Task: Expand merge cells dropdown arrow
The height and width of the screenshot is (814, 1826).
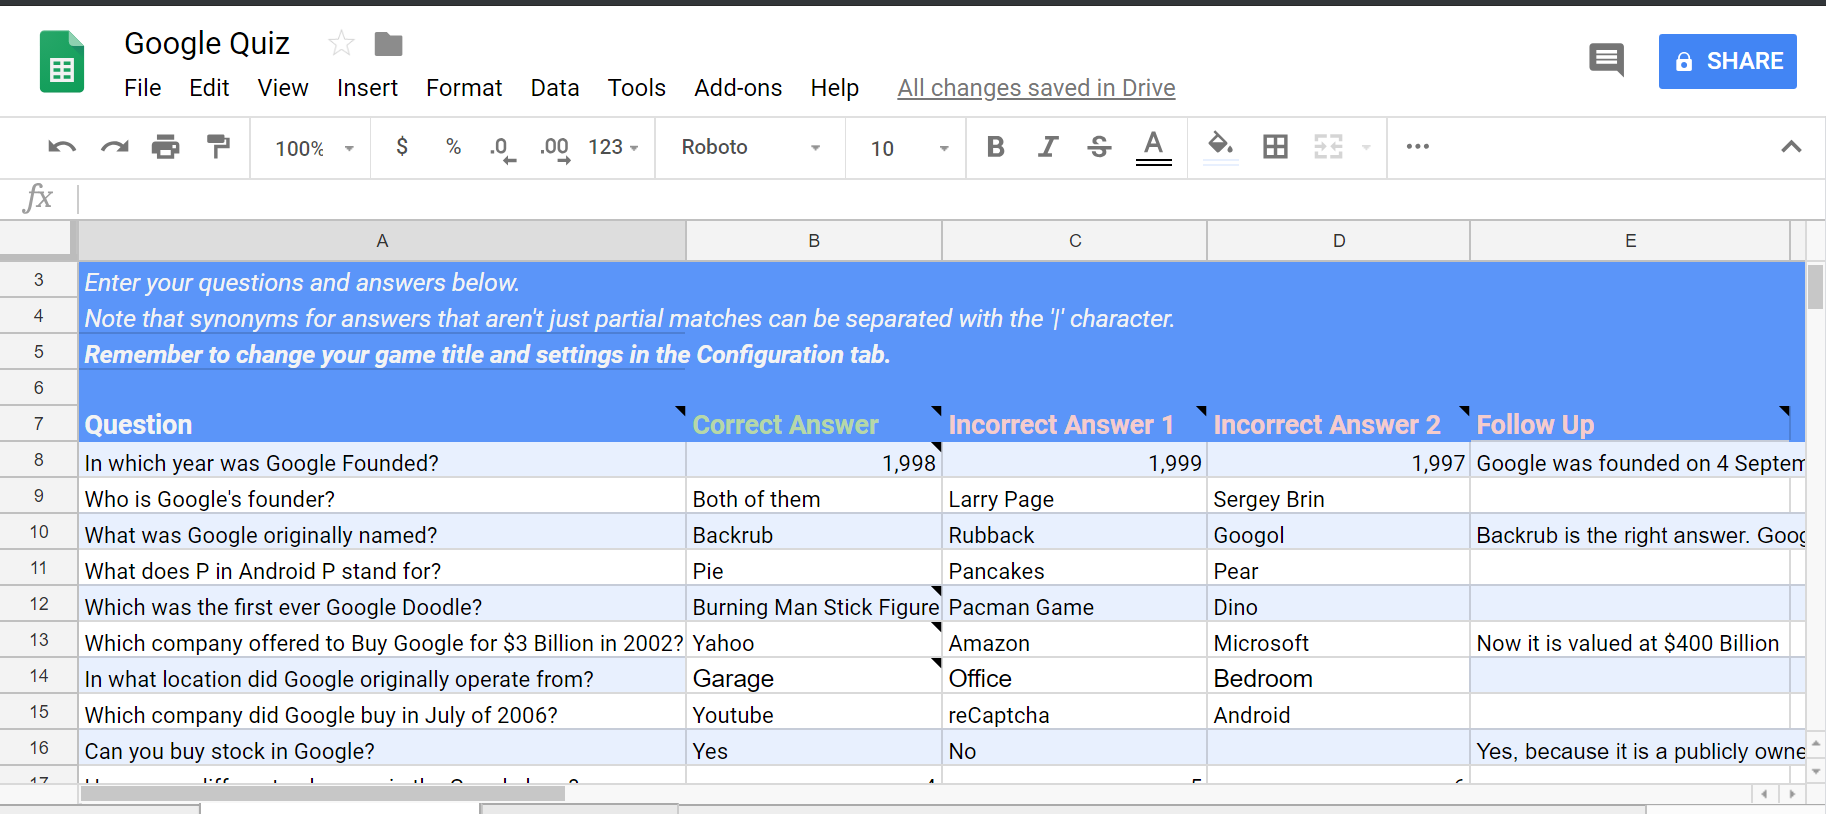Action: [1366, 148]
